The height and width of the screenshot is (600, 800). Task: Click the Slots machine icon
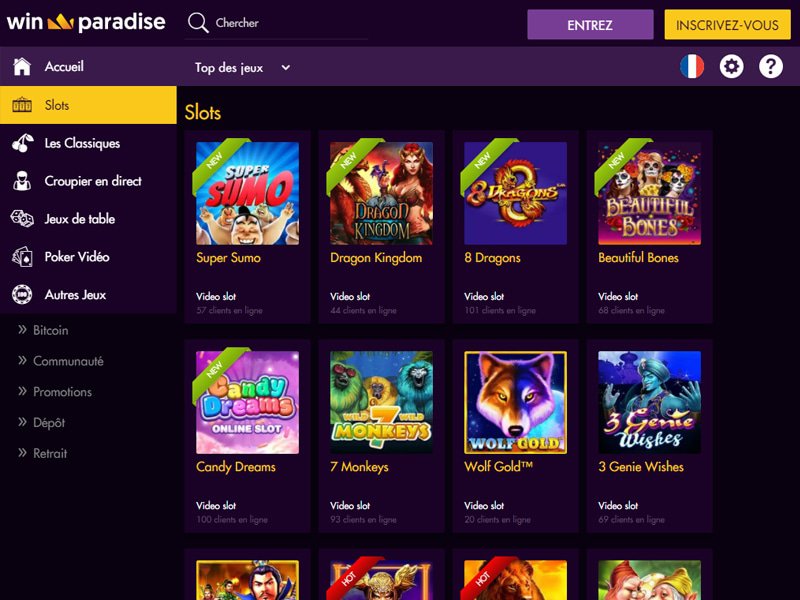tap(22, 105)
